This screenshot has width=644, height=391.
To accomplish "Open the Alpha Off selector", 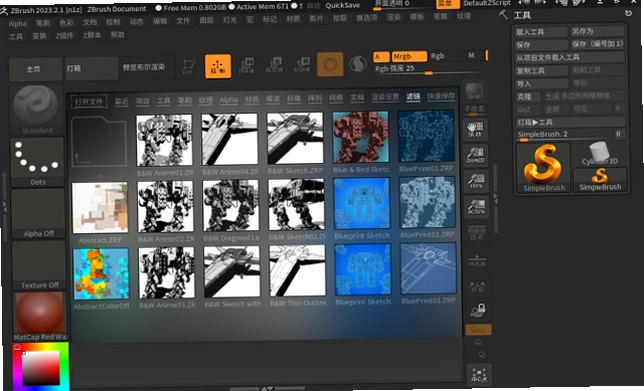I will pyautogui.click(x=38, y=213).
